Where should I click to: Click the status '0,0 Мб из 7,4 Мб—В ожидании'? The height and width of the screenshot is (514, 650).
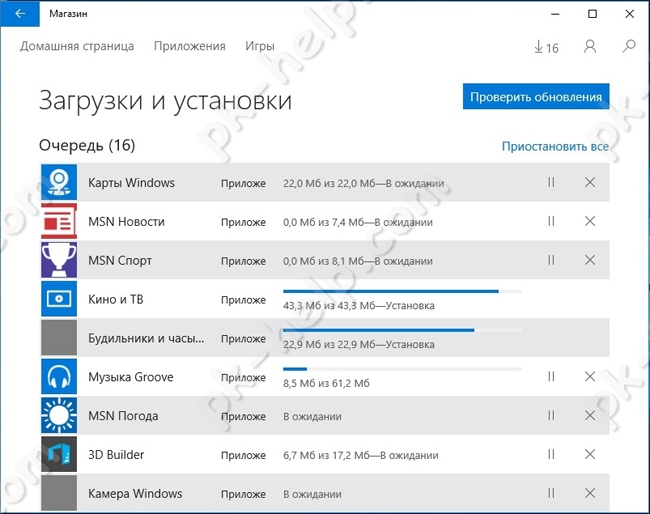point(358,222)
